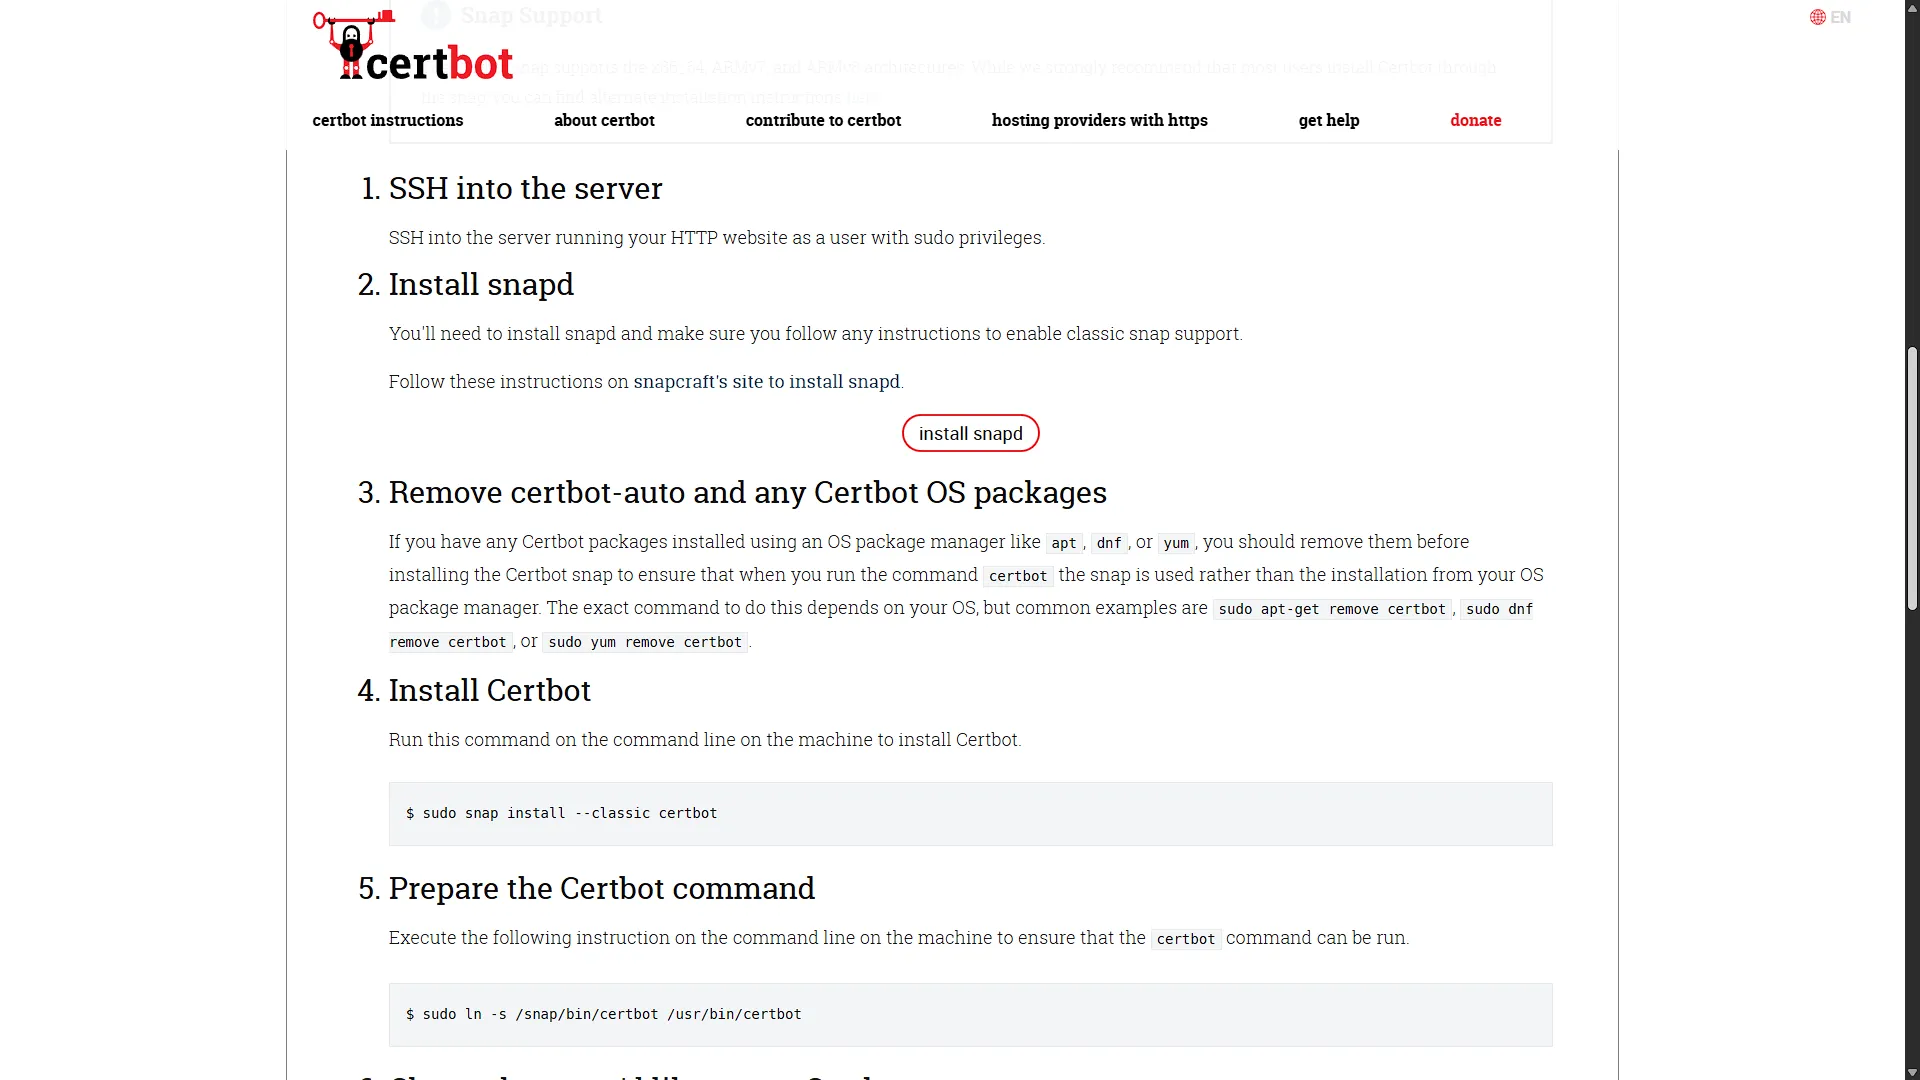The width and height of the screenshot is (1920, 1080).
Task: Follow the snapcraft's site install snapd link
Action: pos(767,382)
